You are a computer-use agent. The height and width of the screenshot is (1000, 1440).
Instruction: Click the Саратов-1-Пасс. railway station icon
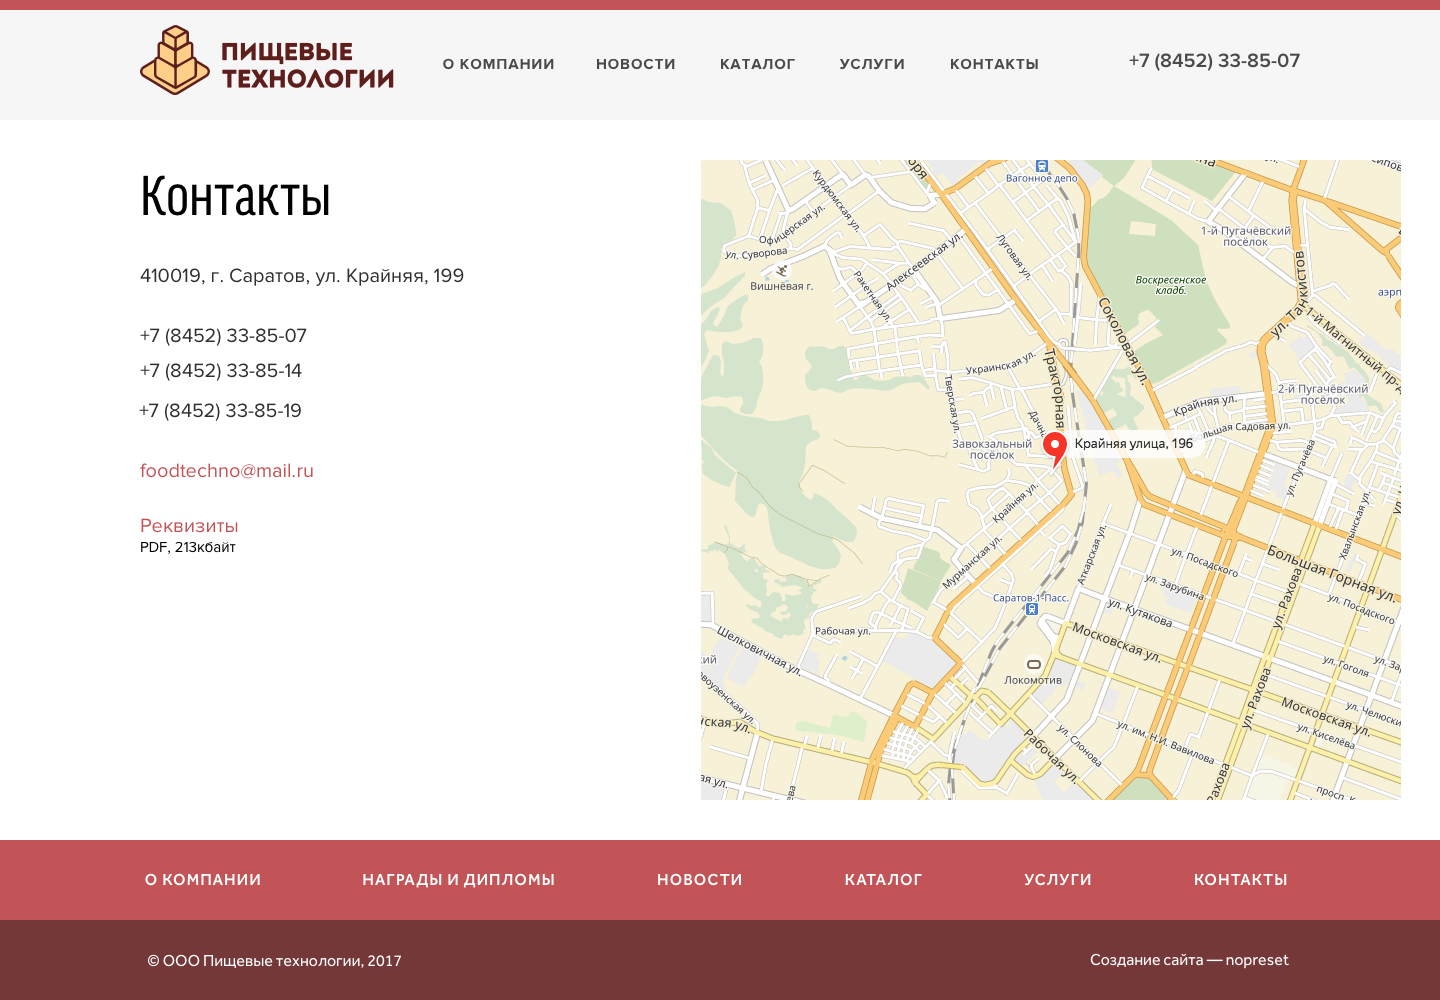1032,609
